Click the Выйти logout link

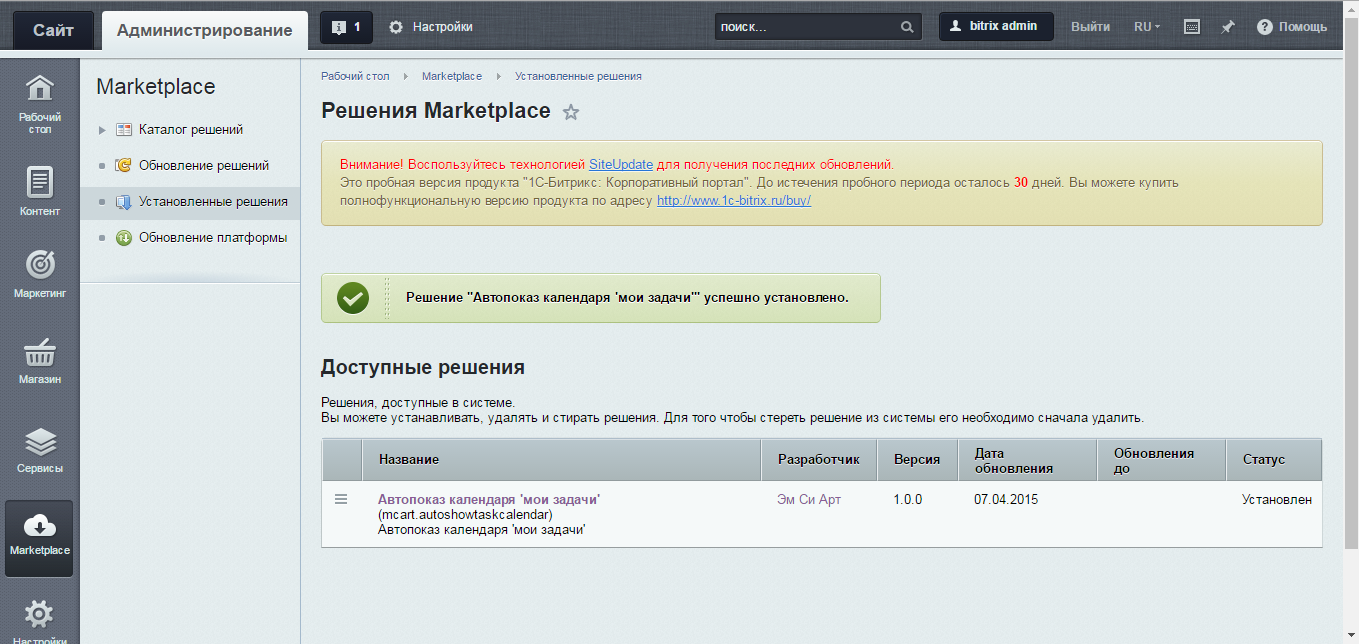click(1090, 27)
